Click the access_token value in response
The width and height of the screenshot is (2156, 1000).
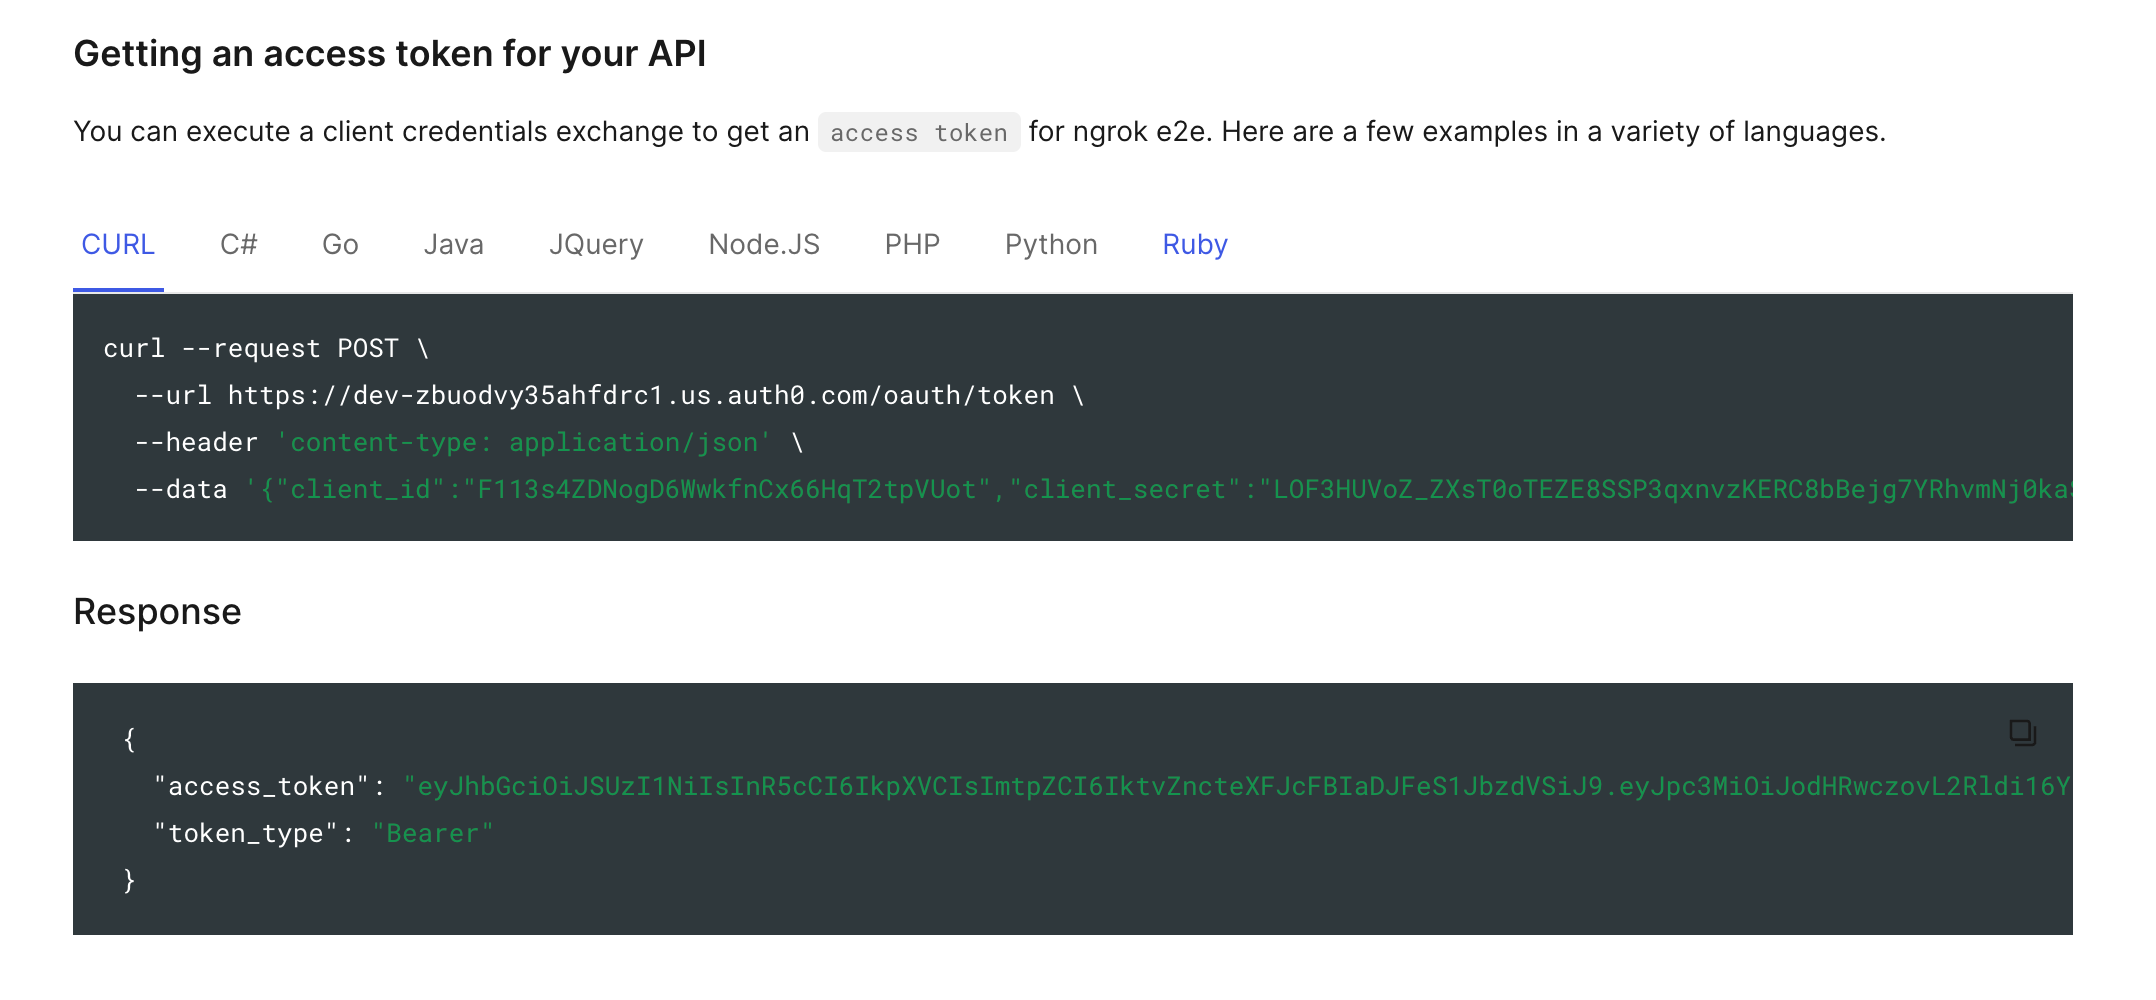point(1237,786)
